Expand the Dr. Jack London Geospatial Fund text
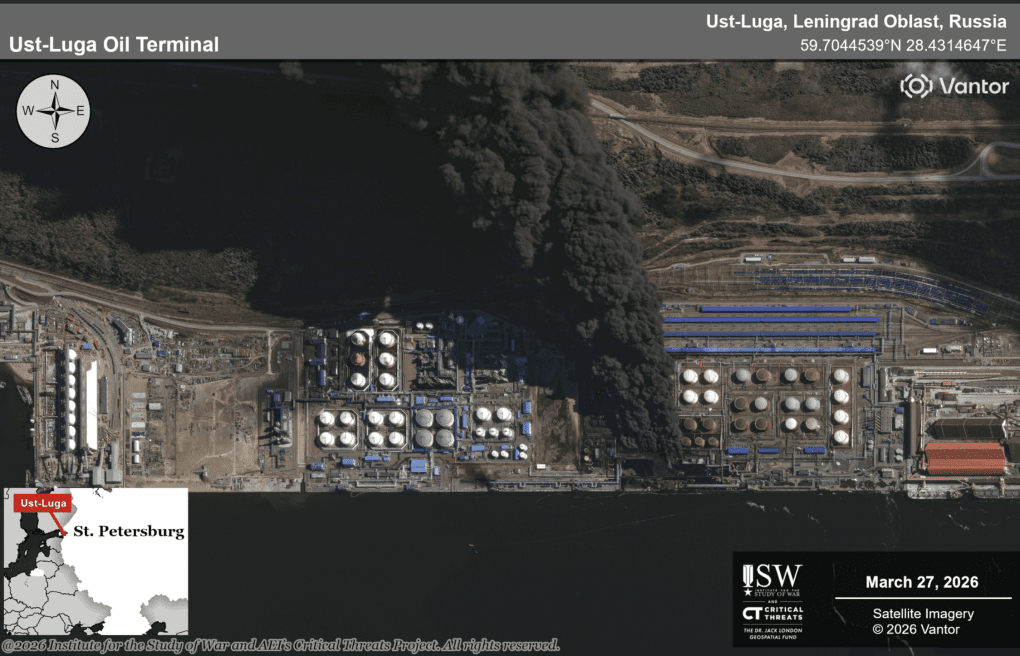Screen dimensions: 1020x656 coord(774,632)
